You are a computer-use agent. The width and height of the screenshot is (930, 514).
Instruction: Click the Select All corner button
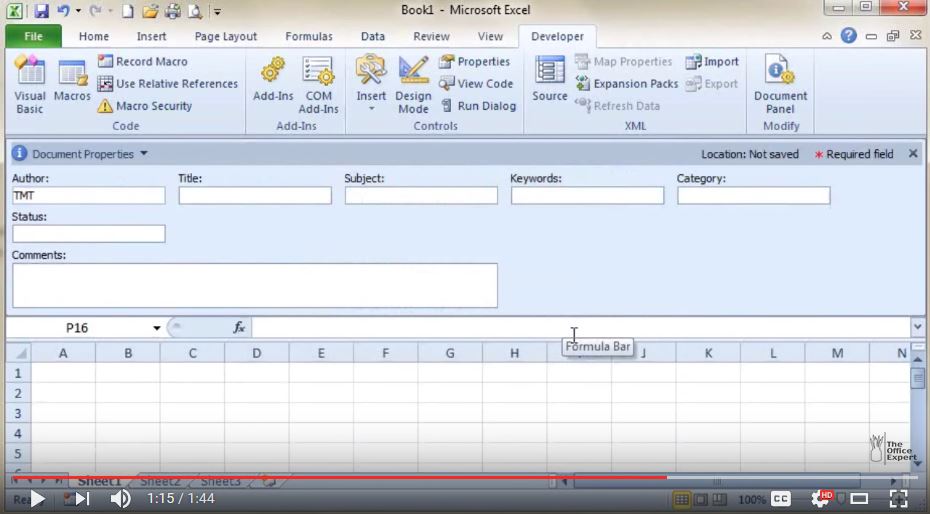[19, 353]
